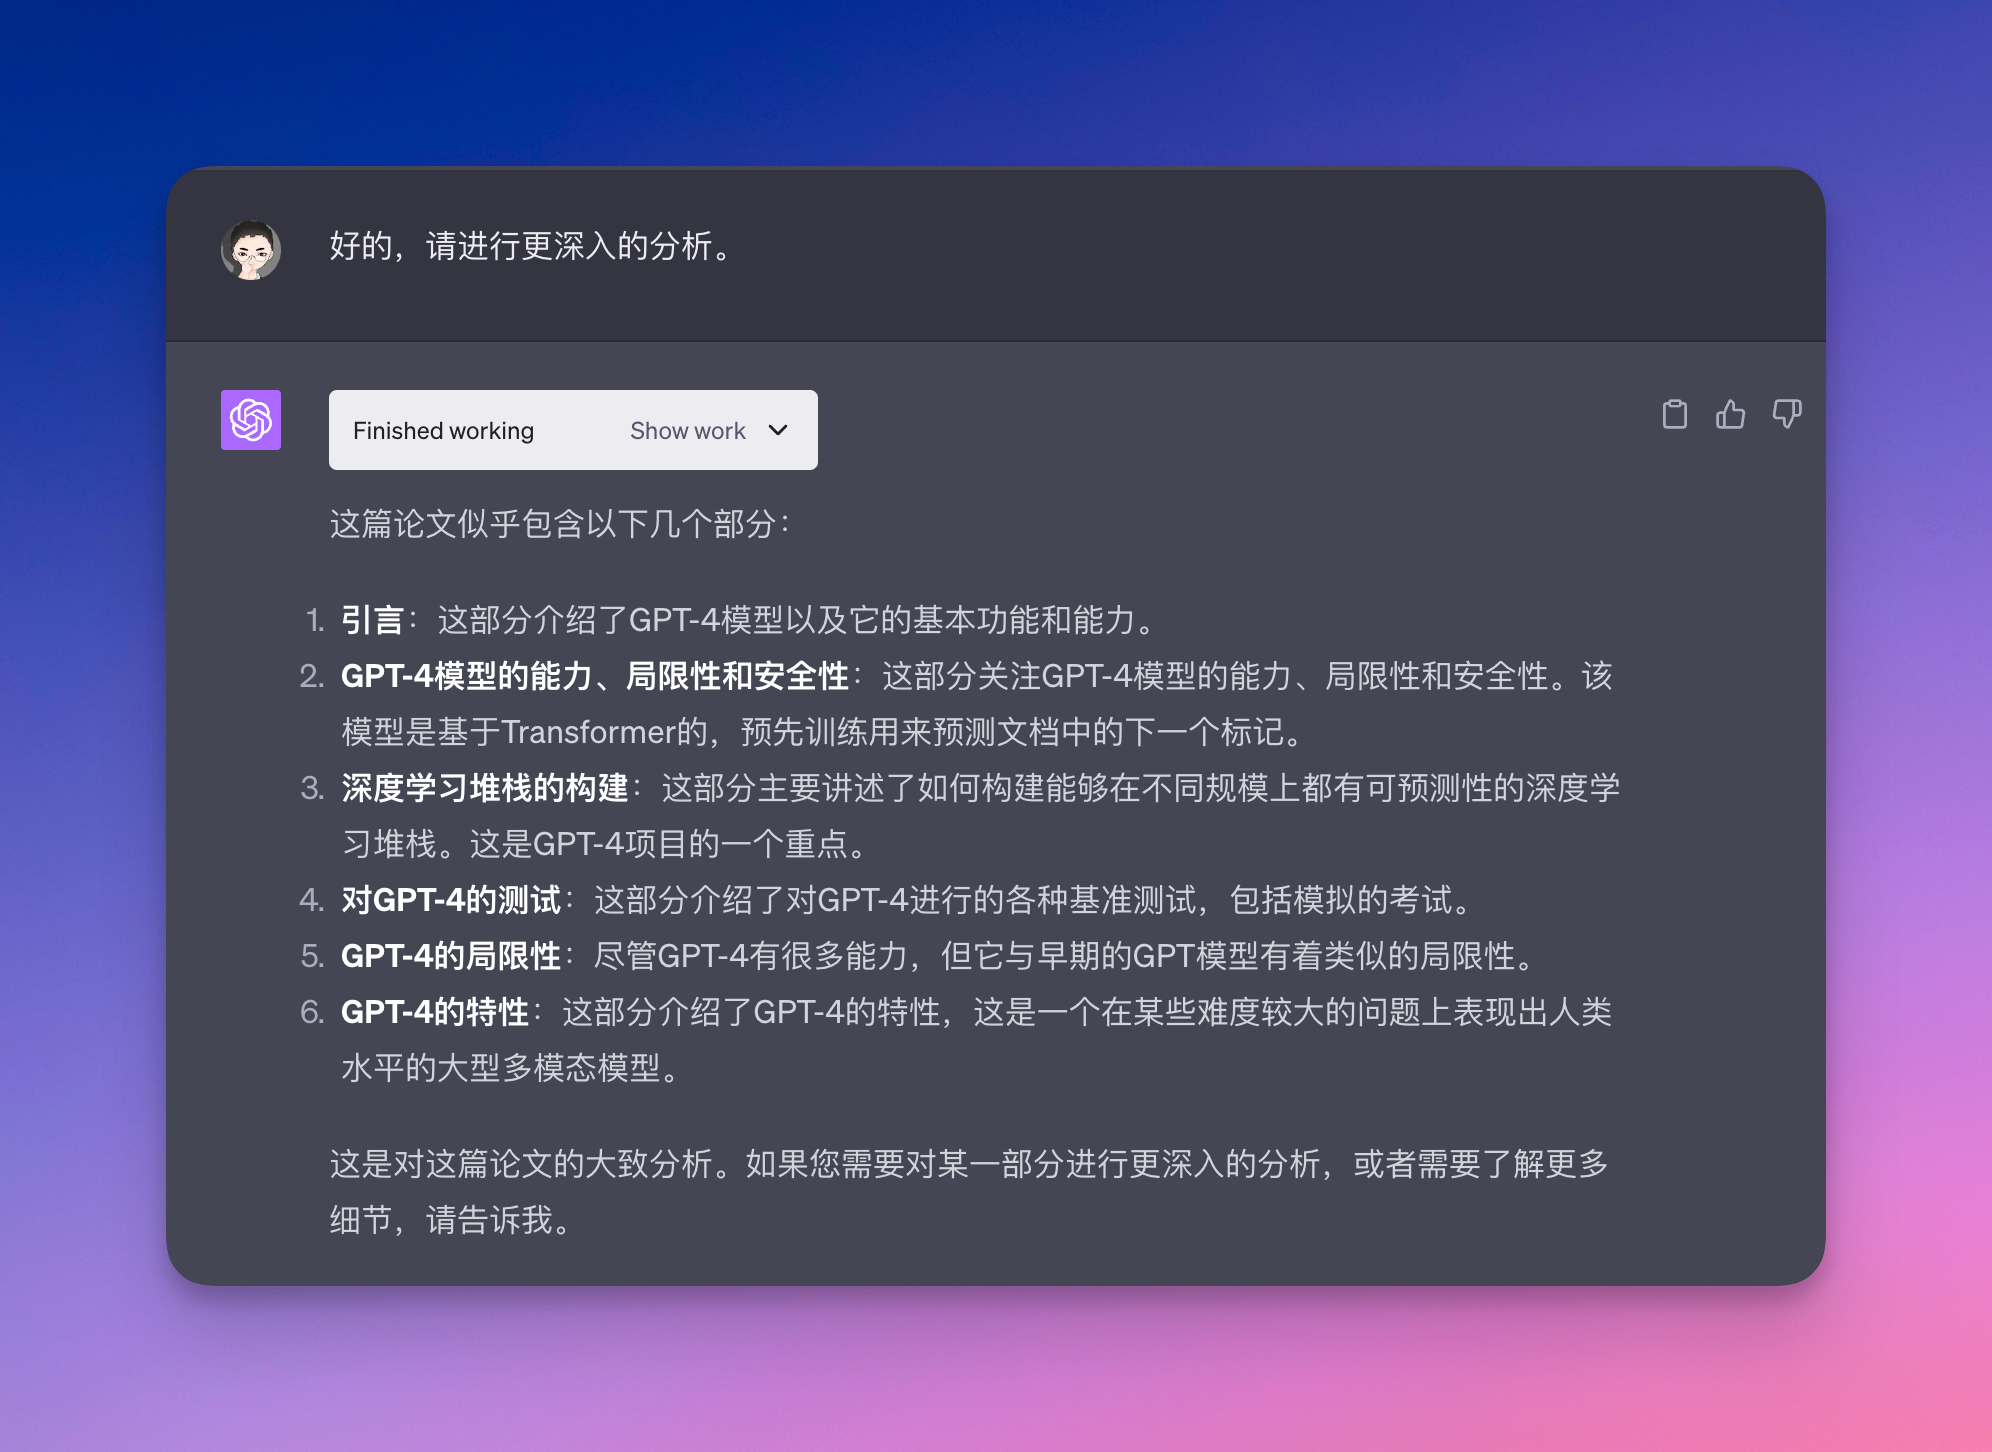The width and height of the screenshot is (1992, 1452).
Task: Click the closing paragraph starting 这是对这篇论文的大致分析
Action: coord(968,1165)
